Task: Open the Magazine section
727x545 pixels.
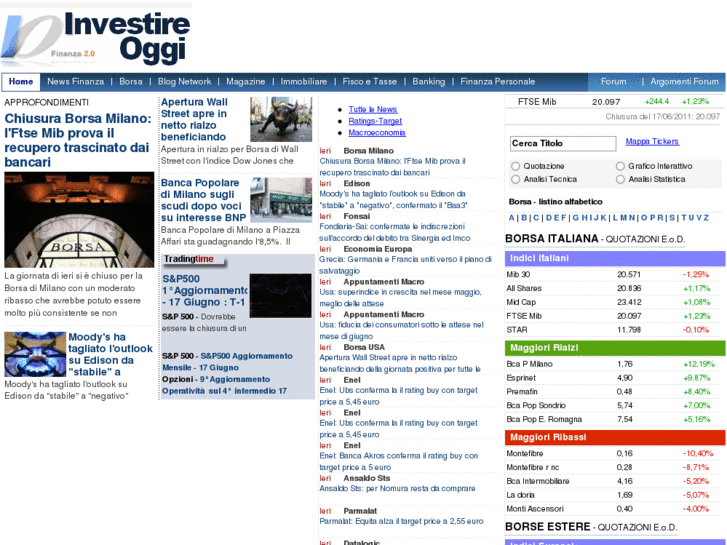Action: point(246,82)
